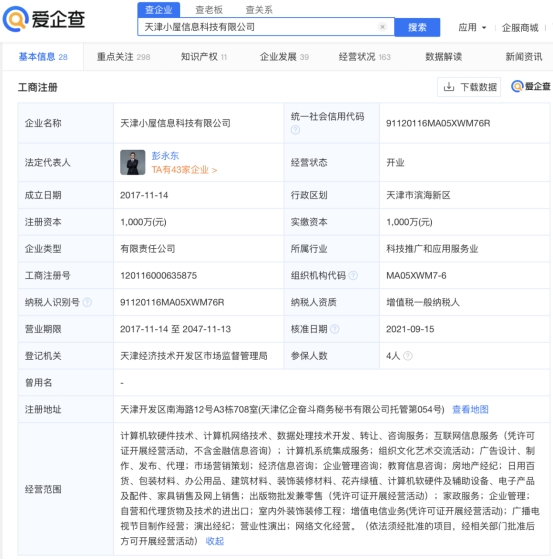Viewport: 553px width, 560px height.
Task: Select the 查企业 search tab
Action: [x=159, y=10]
